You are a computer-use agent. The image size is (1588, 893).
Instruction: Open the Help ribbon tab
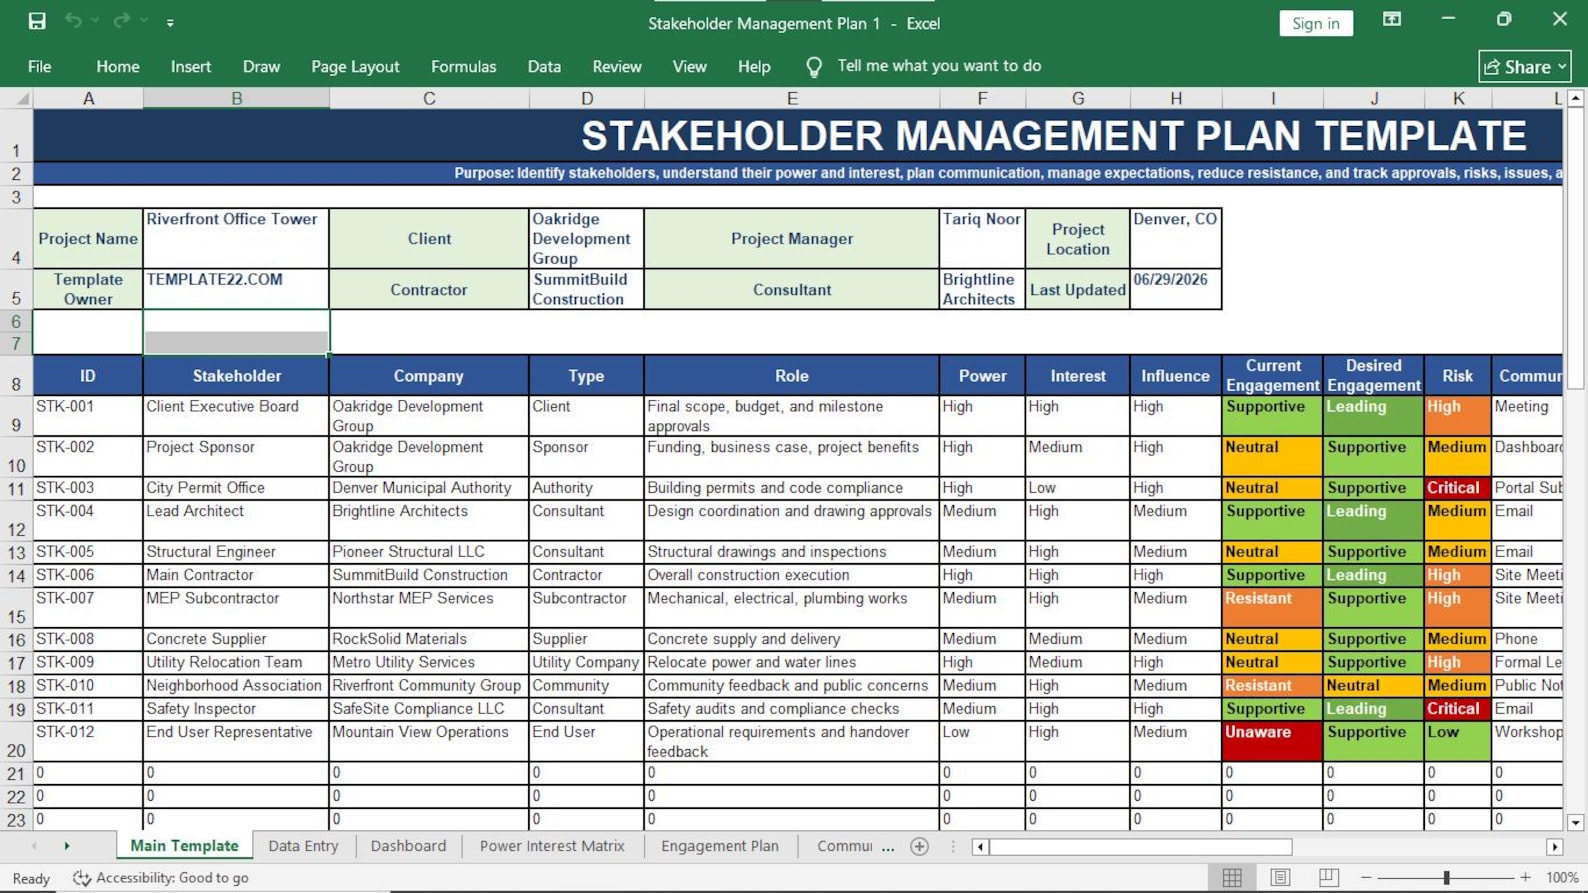(x=754, y=66)
